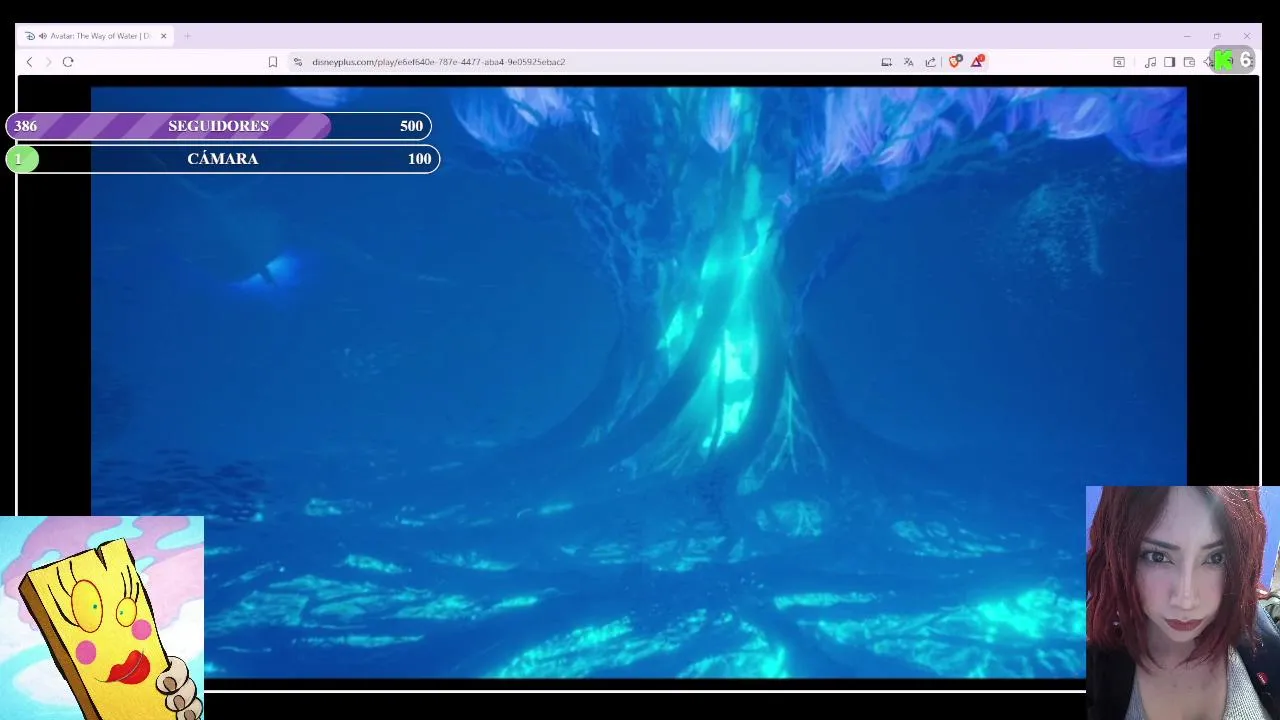Click the SEGUIDORES follower goal bar

219,126
